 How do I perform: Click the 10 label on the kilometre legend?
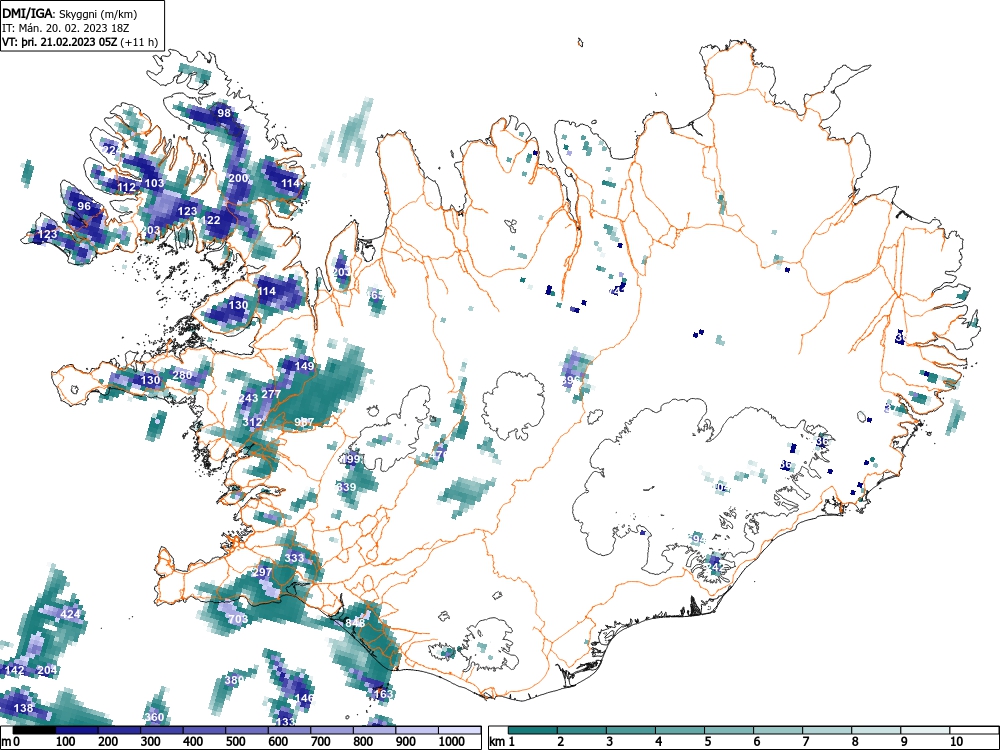pyautogui.click(x=956, y=741)
